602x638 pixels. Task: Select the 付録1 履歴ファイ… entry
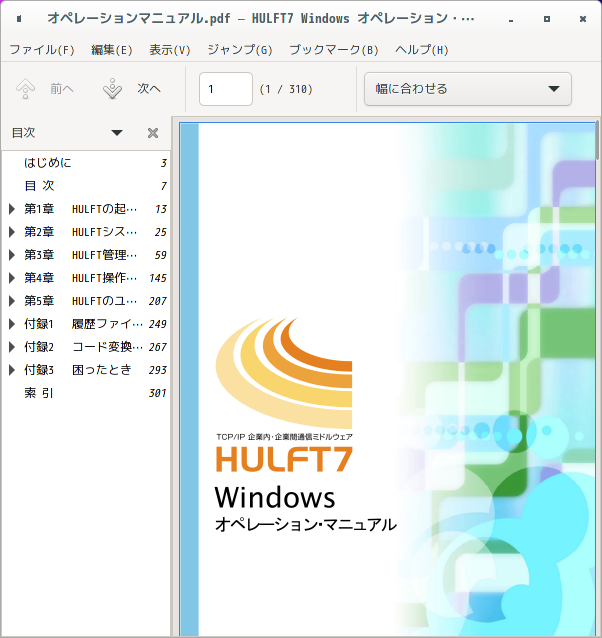86,324
